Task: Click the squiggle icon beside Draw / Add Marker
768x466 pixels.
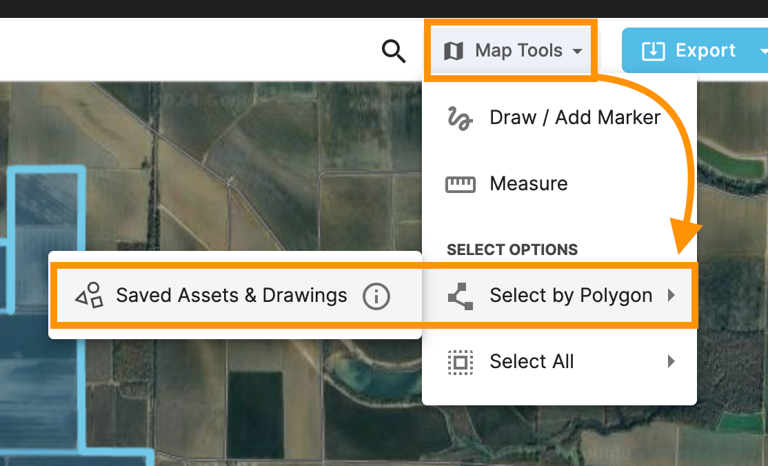Action: click(460, 118)
